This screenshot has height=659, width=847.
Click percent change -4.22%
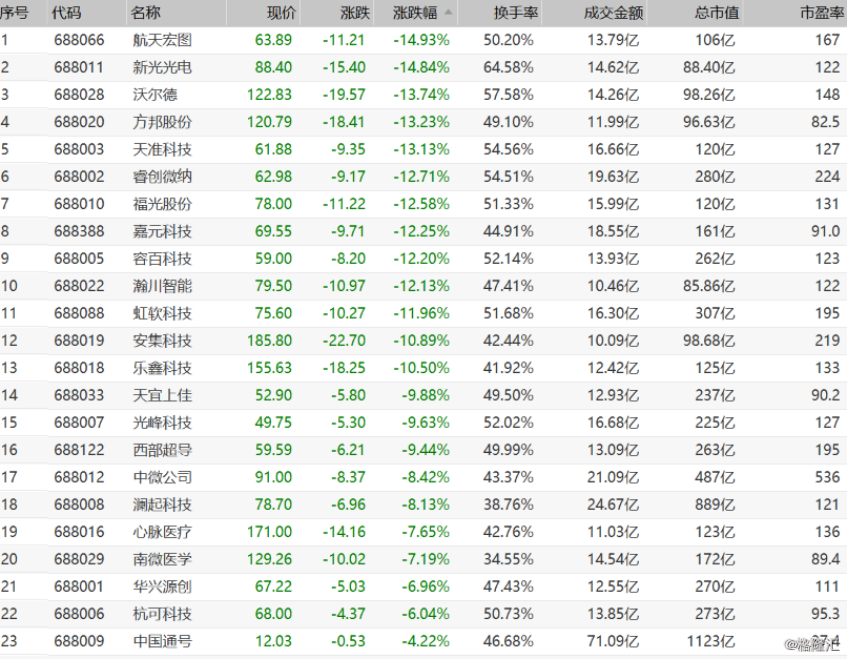pos(426,641)
